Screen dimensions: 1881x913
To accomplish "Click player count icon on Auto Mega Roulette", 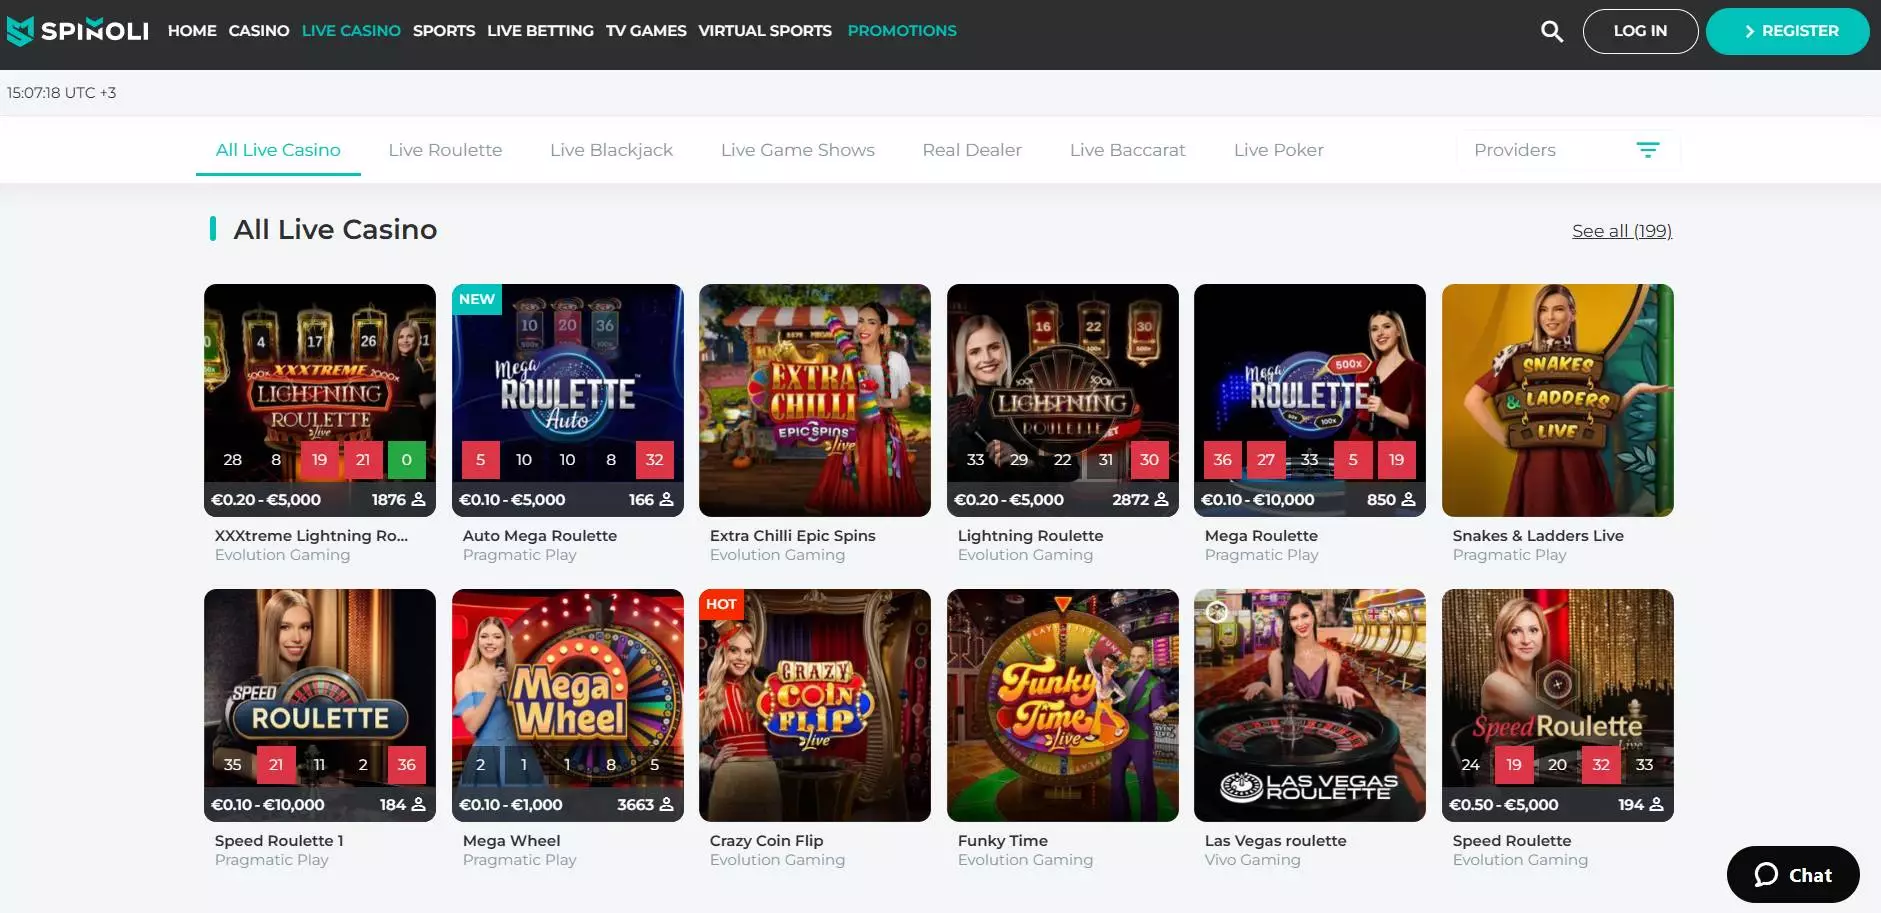I will click(667, 499).
